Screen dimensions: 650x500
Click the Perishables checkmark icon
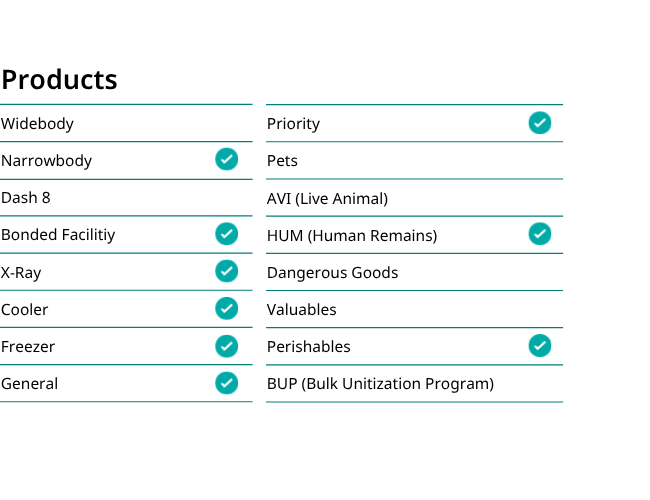pos(540,345)
